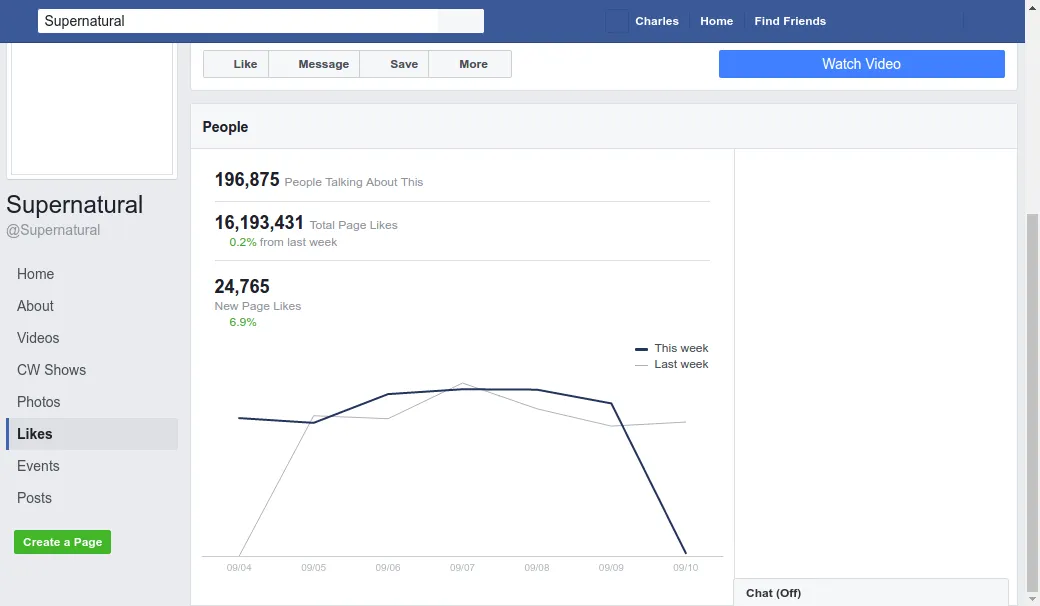The height and width of the screenshot is (606, 1040).
Task: Click the Supernatural search input field
Action: click(237, 21)
